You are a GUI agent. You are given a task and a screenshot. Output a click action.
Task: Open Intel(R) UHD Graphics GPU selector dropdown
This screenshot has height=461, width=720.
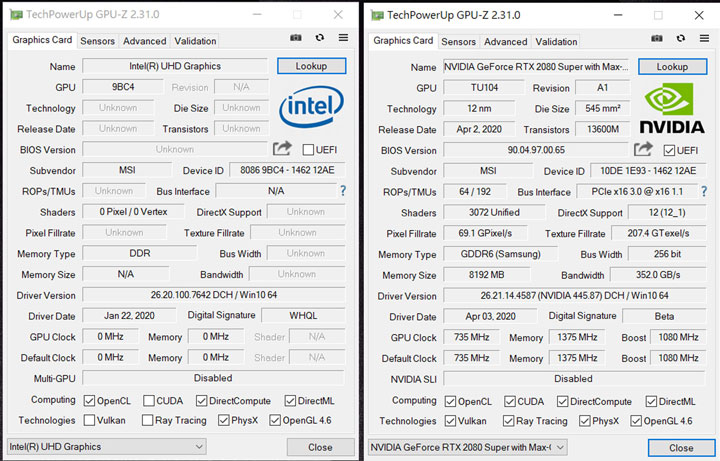(x=107, y=446)
